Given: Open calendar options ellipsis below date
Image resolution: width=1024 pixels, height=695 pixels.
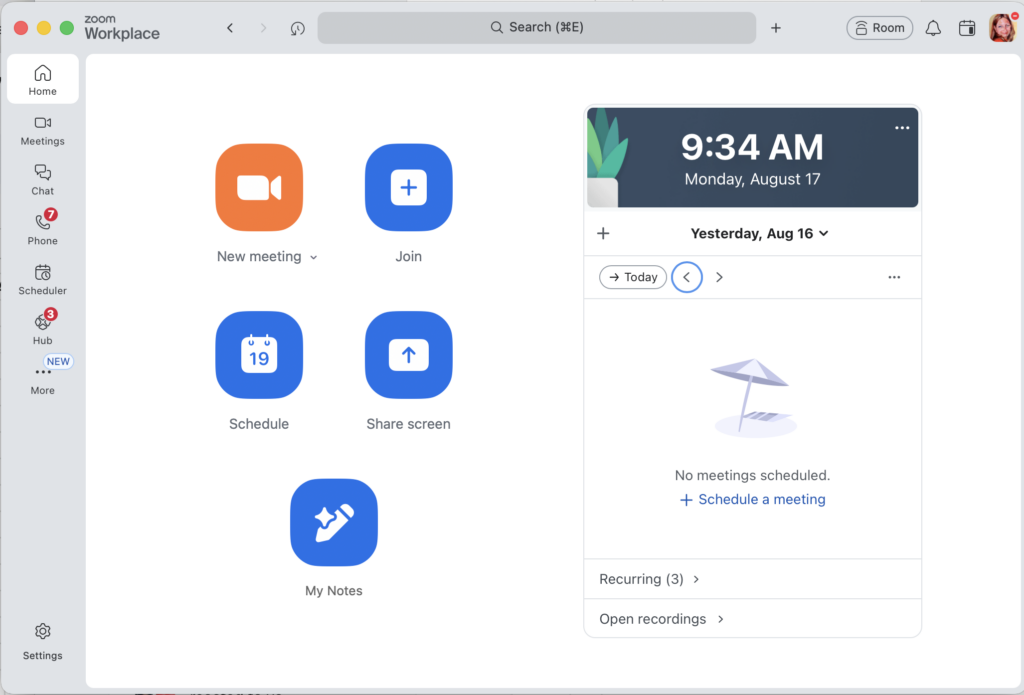Looking at the screenshot, I should tap(894, 277).
